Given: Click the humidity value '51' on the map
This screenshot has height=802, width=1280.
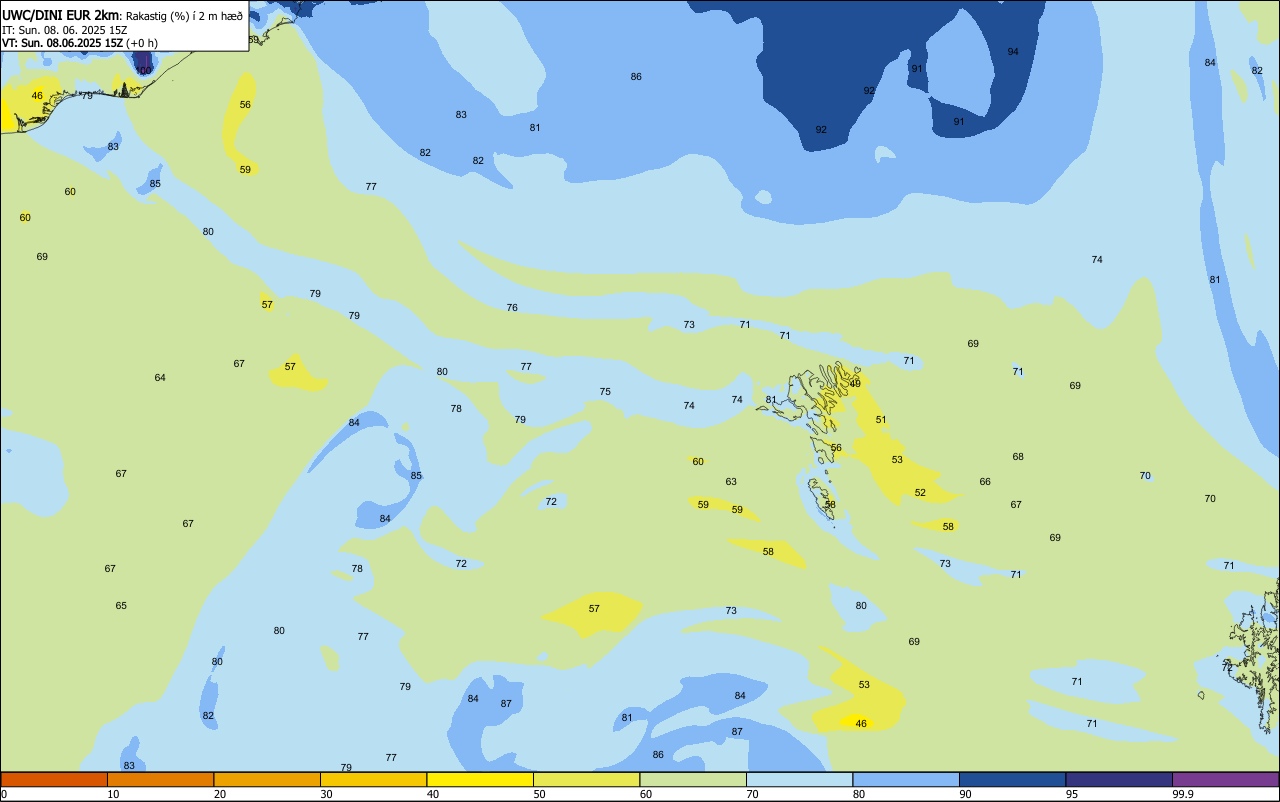Looking at the screenshot, I should 881,420.
